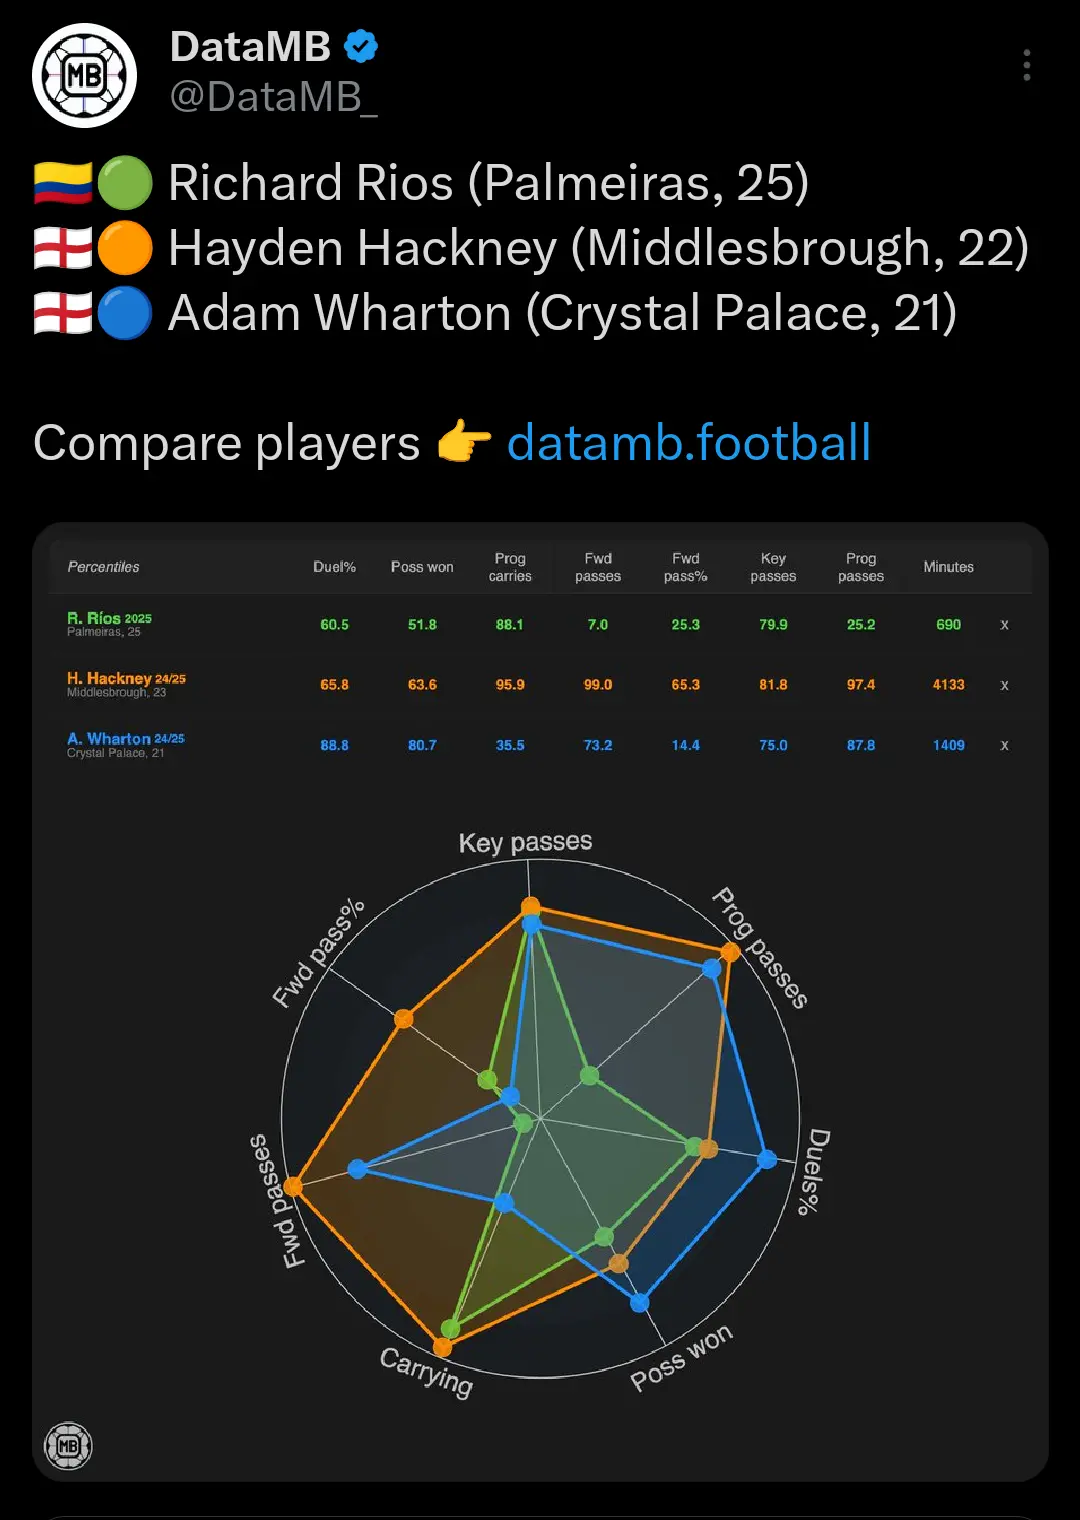Click the Duel% column header

coord(334,567)
